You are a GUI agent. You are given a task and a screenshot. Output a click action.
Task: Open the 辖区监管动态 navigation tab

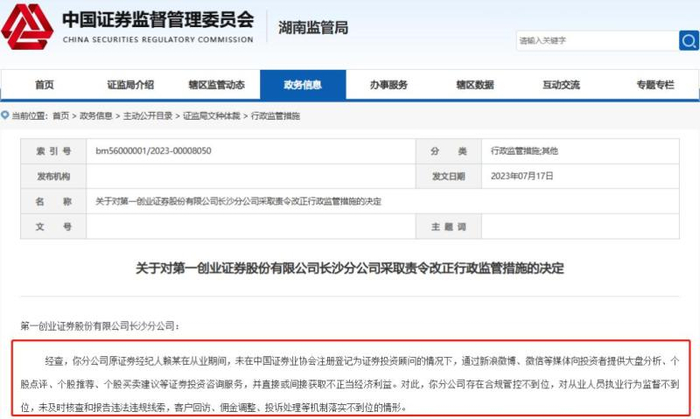coord(217,85)
